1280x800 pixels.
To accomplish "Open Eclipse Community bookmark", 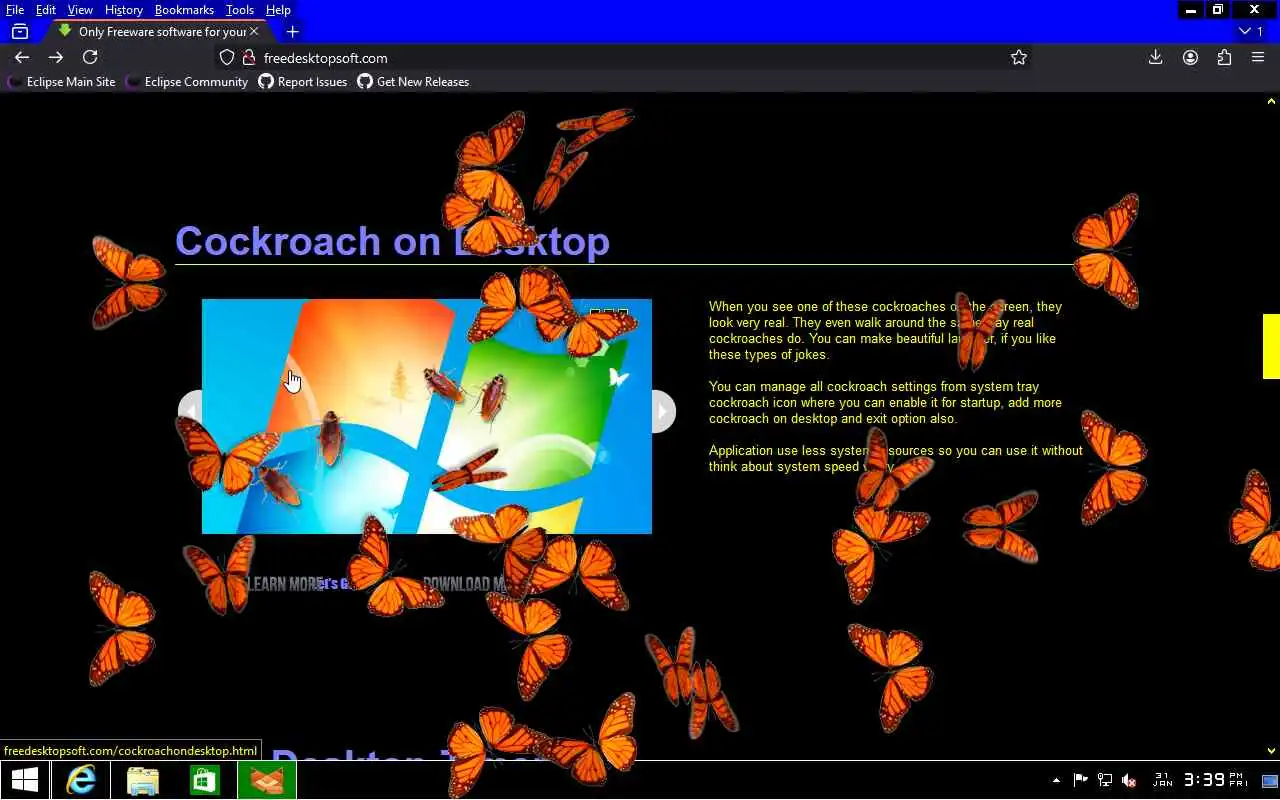I will coord(187,82).
